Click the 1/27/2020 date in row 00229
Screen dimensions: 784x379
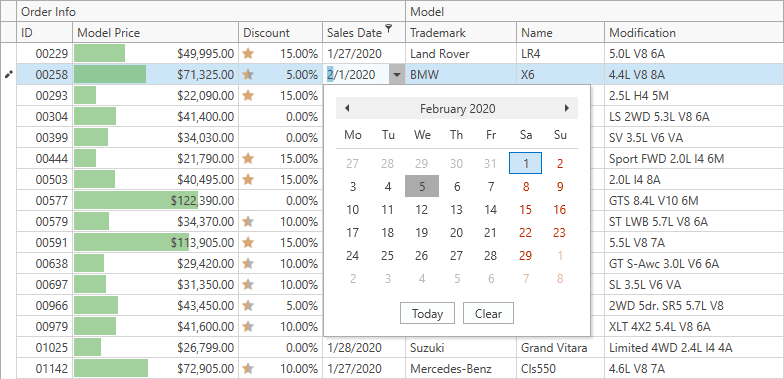364,54
